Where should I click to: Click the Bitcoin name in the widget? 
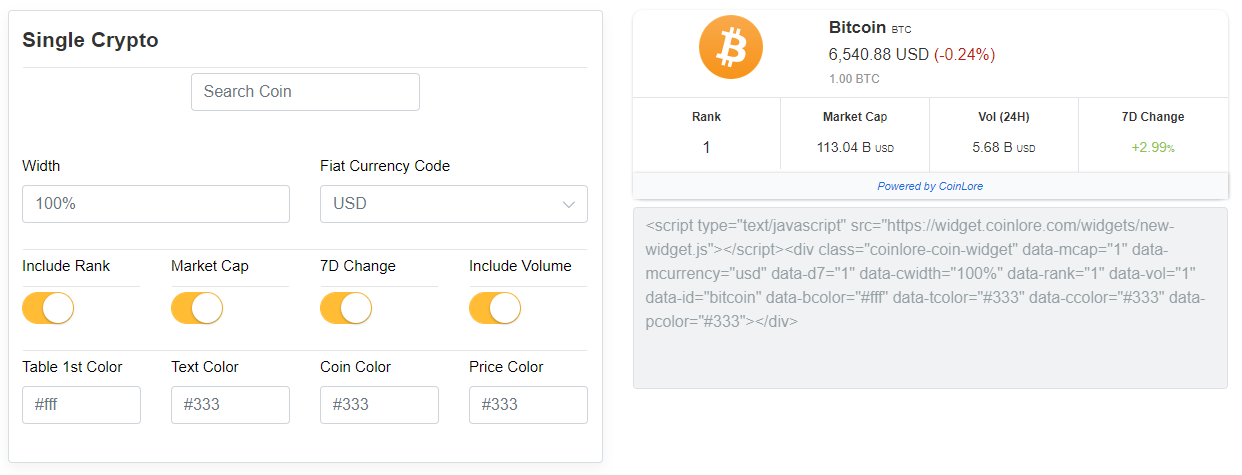857,27
